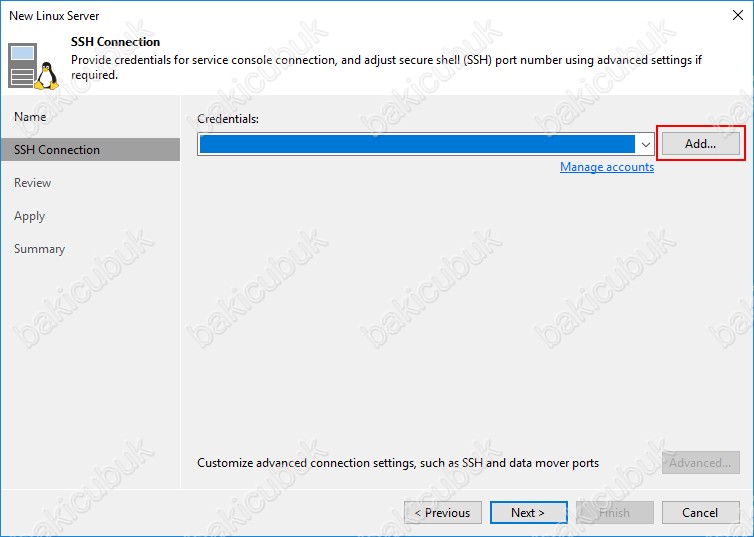Click the SSH Connection header title

point(115,42)
